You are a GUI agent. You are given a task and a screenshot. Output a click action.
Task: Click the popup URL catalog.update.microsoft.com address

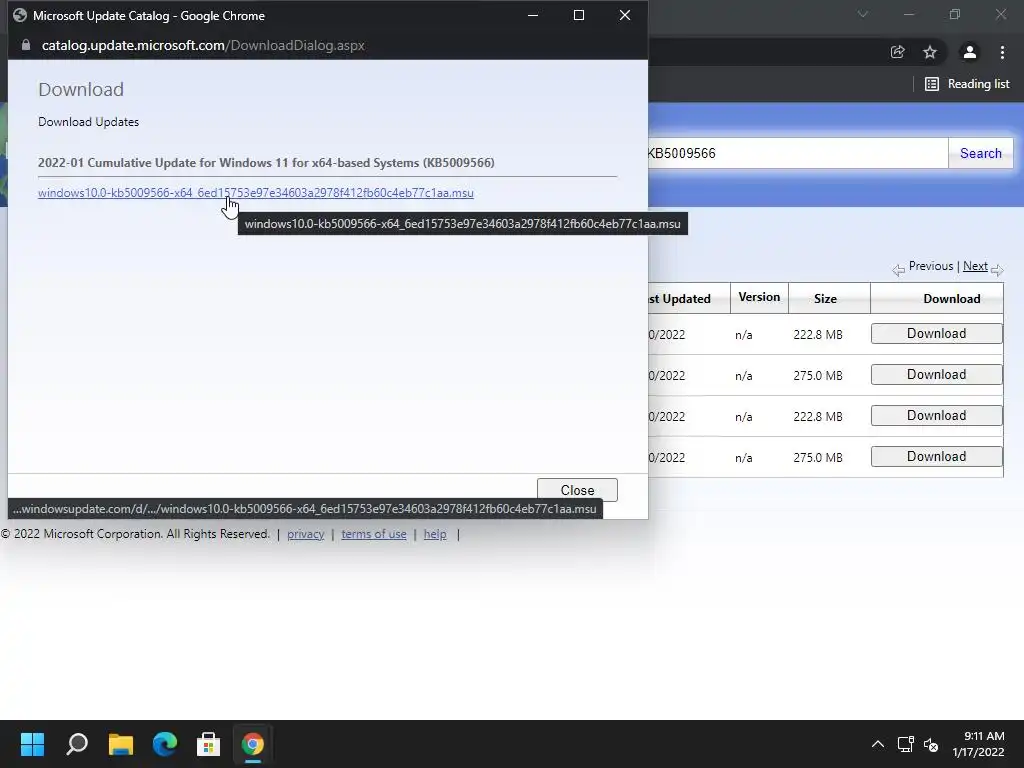203,46
